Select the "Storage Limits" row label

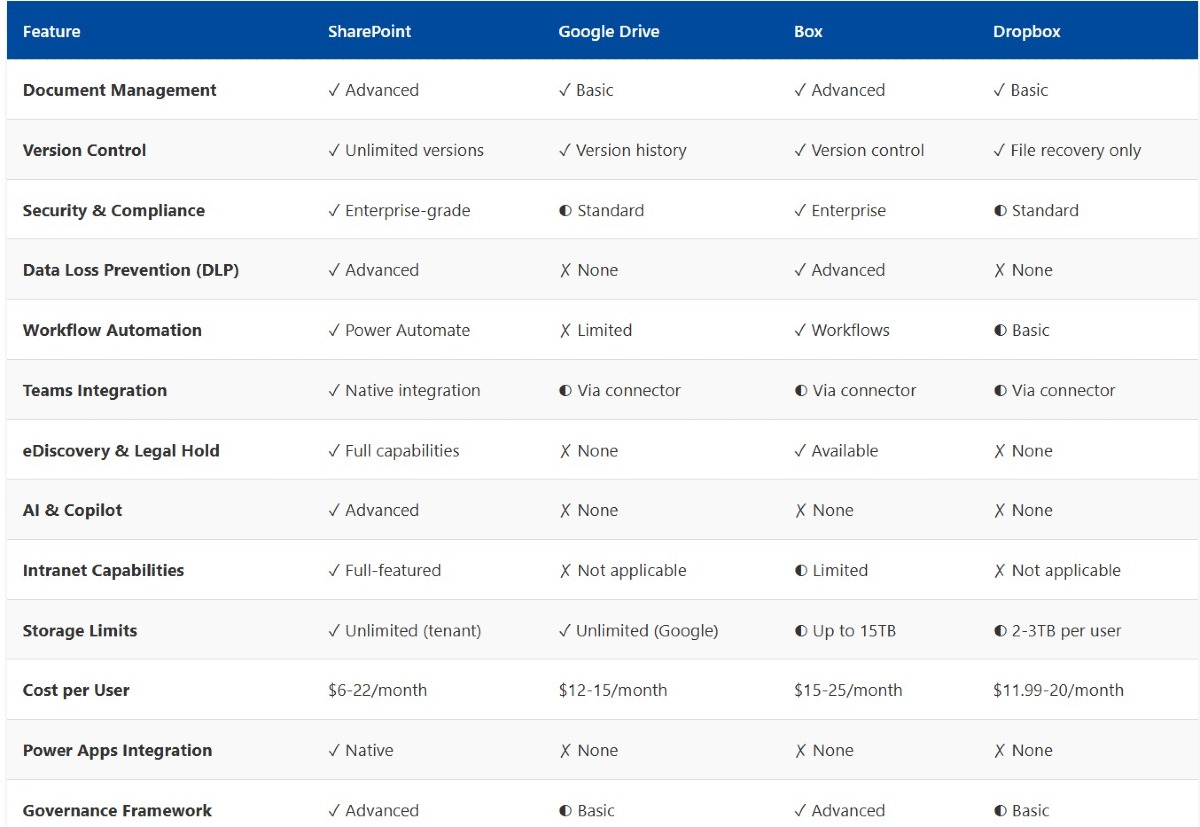coord(79,630)
